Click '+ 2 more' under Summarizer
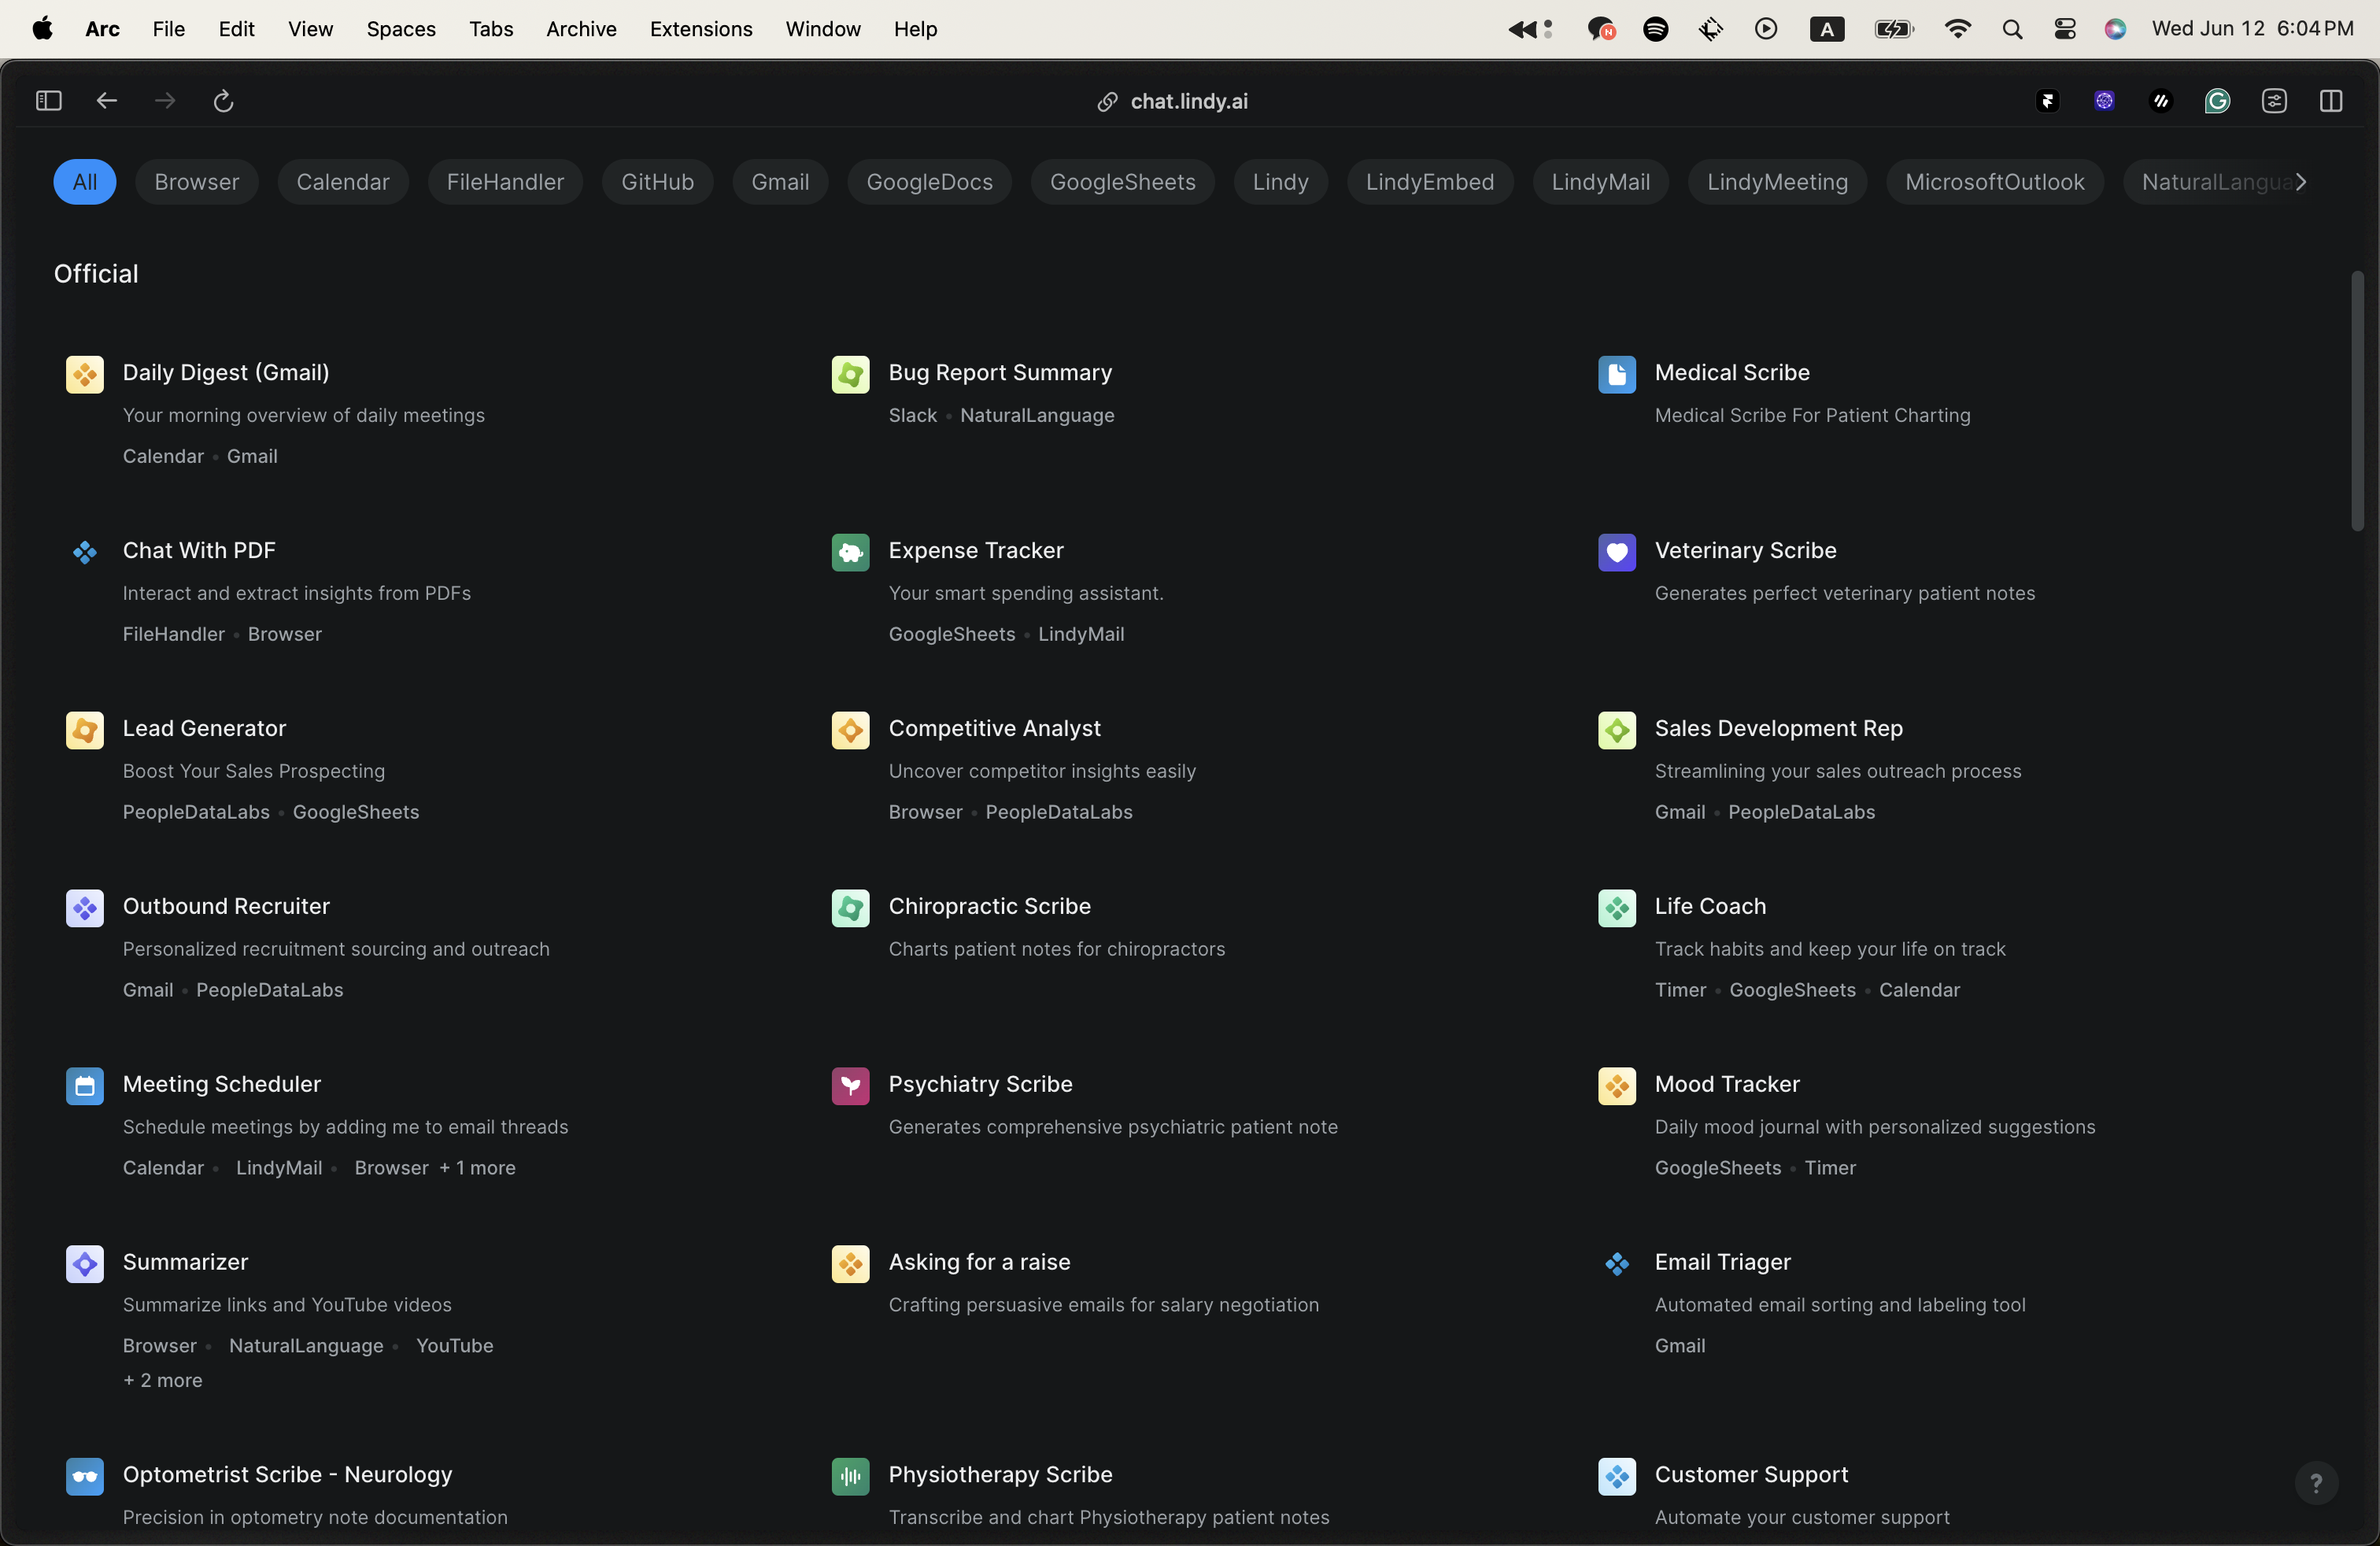The height and width of the screenshot is (1546, 2380). [x=163, y=1381]
